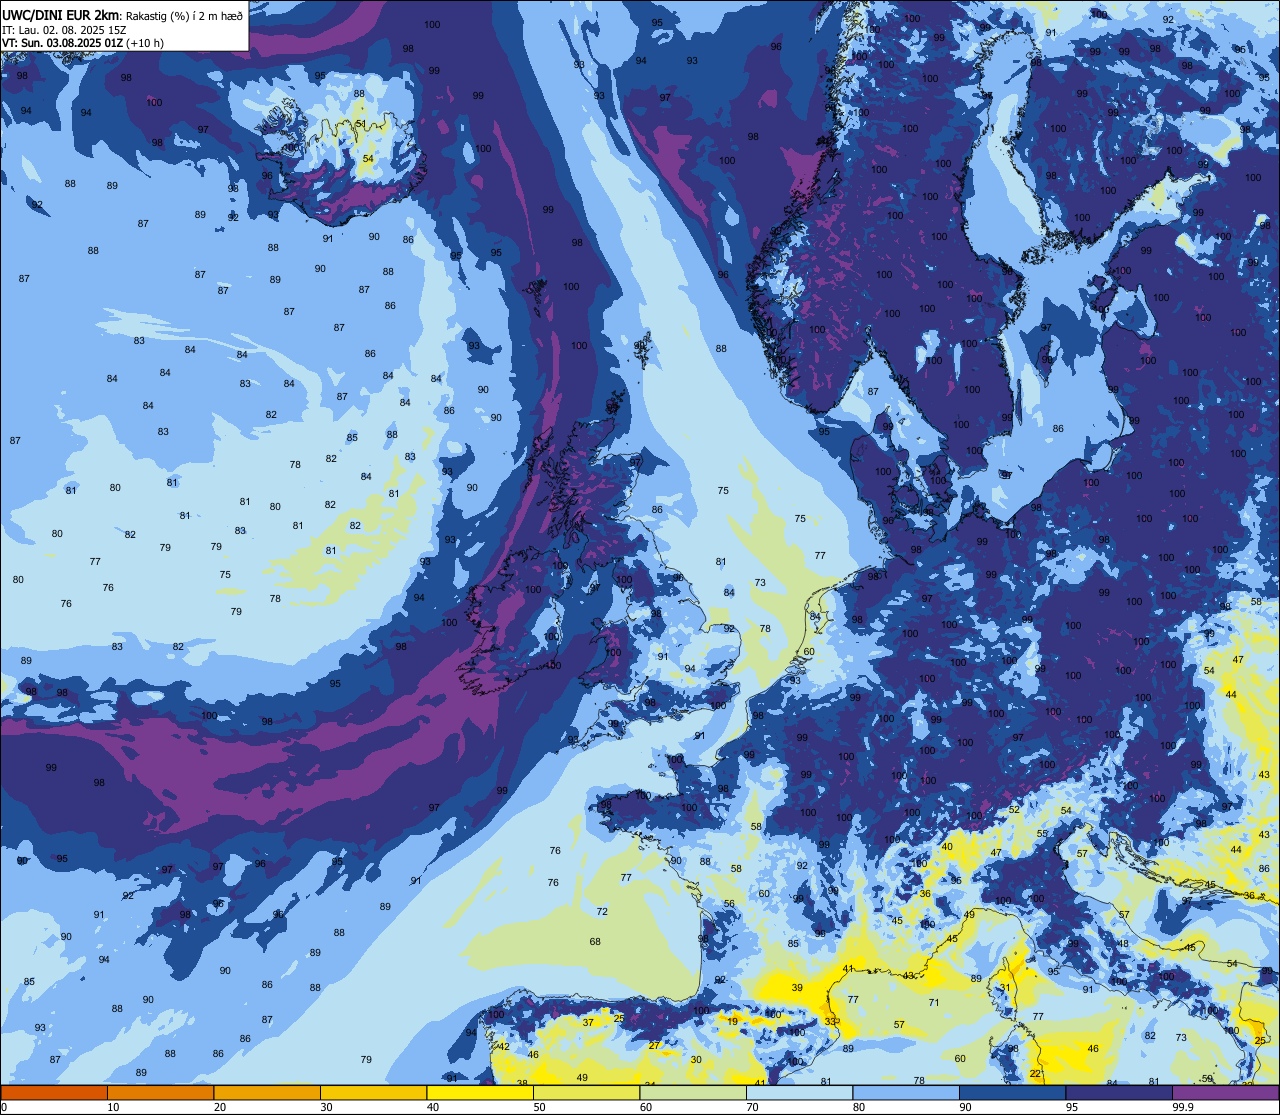
Task: Click the humidity value '19' in northeastern Spain
Action: [x=732, y=1022]
